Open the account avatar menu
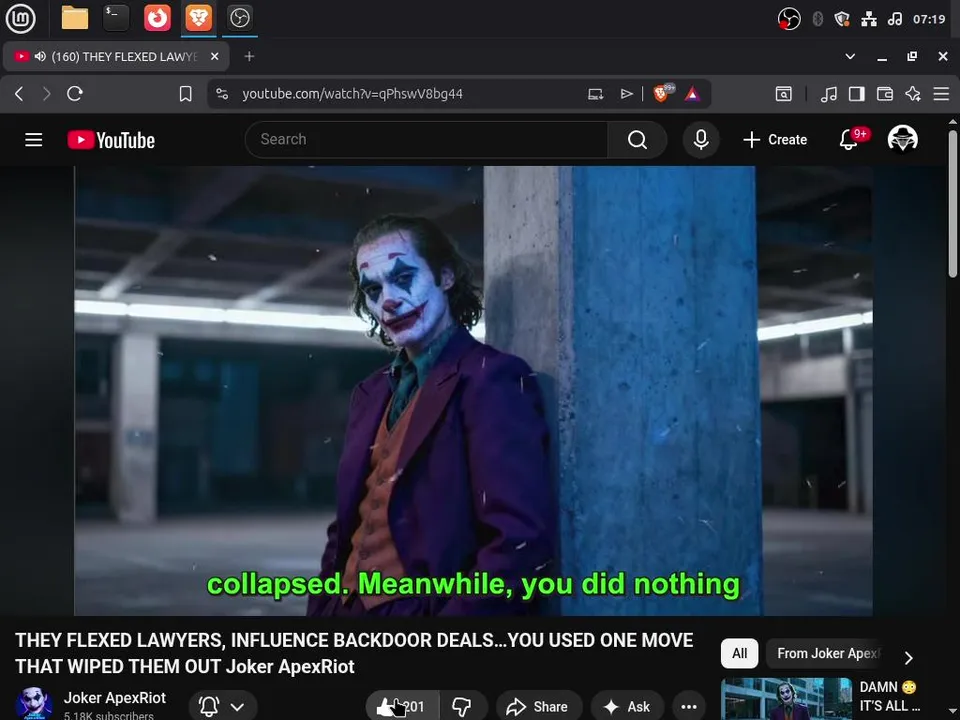960x720 pixels. (x=902, y=139)
